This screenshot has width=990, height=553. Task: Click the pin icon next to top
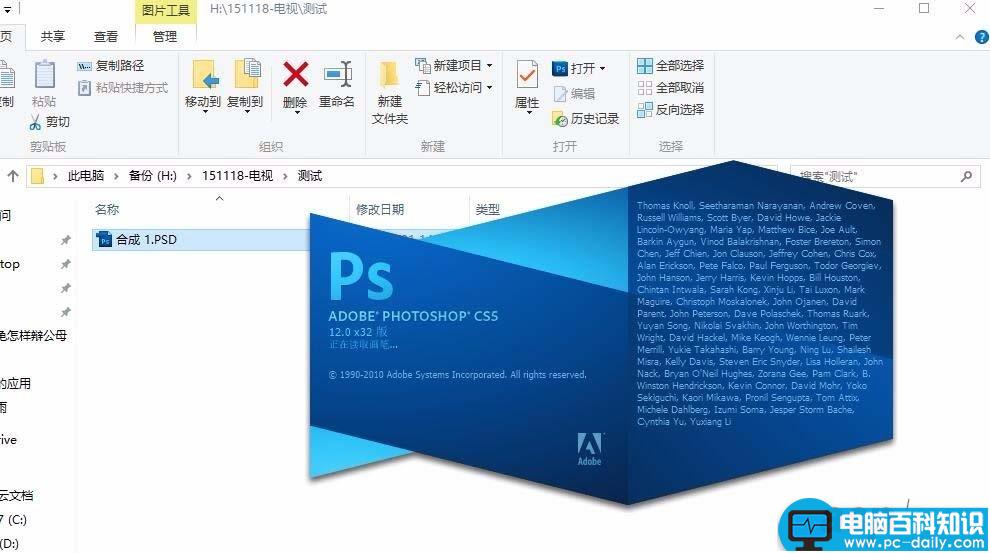coord(65,265)
